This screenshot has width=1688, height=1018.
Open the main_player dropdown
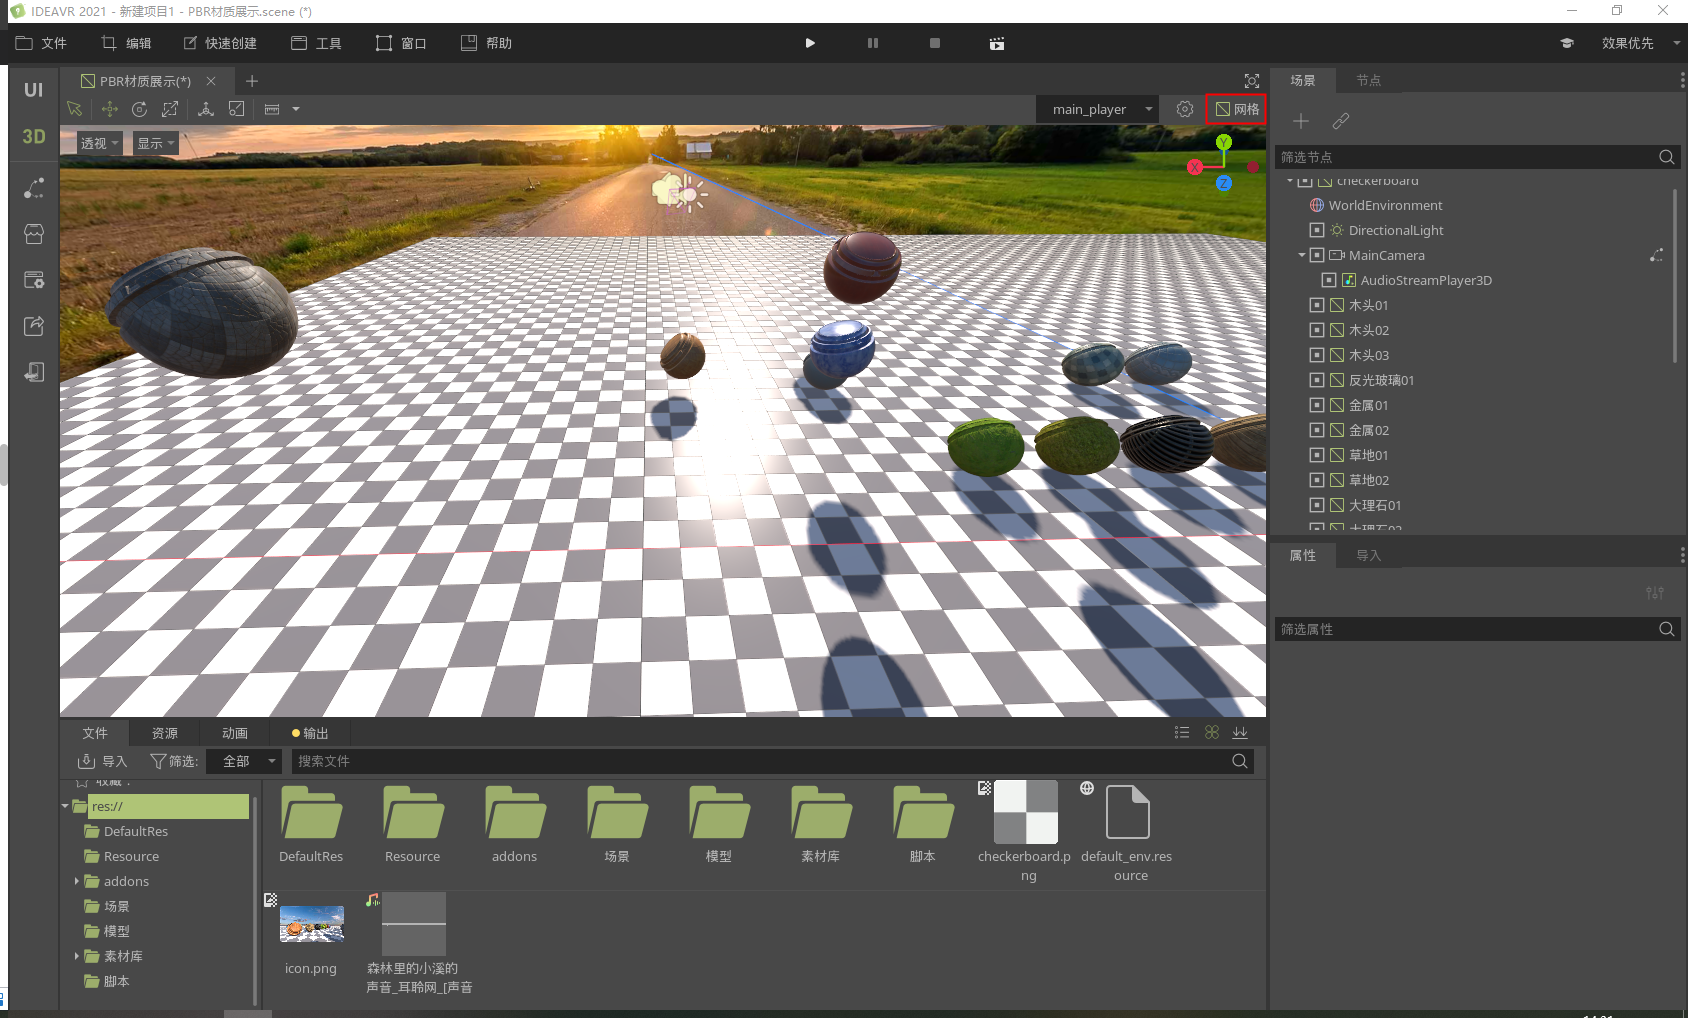pos(1098,109)
